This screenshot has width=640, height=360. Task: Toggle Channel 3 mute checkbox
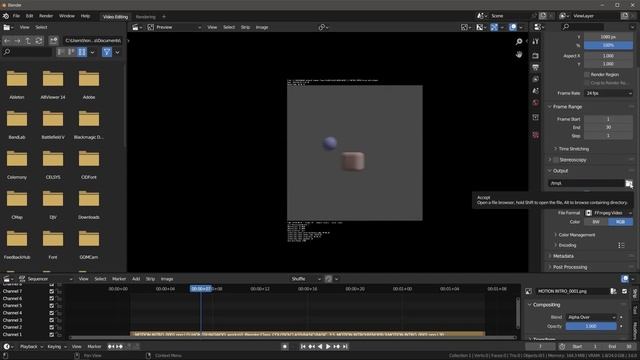pos(51,320)
